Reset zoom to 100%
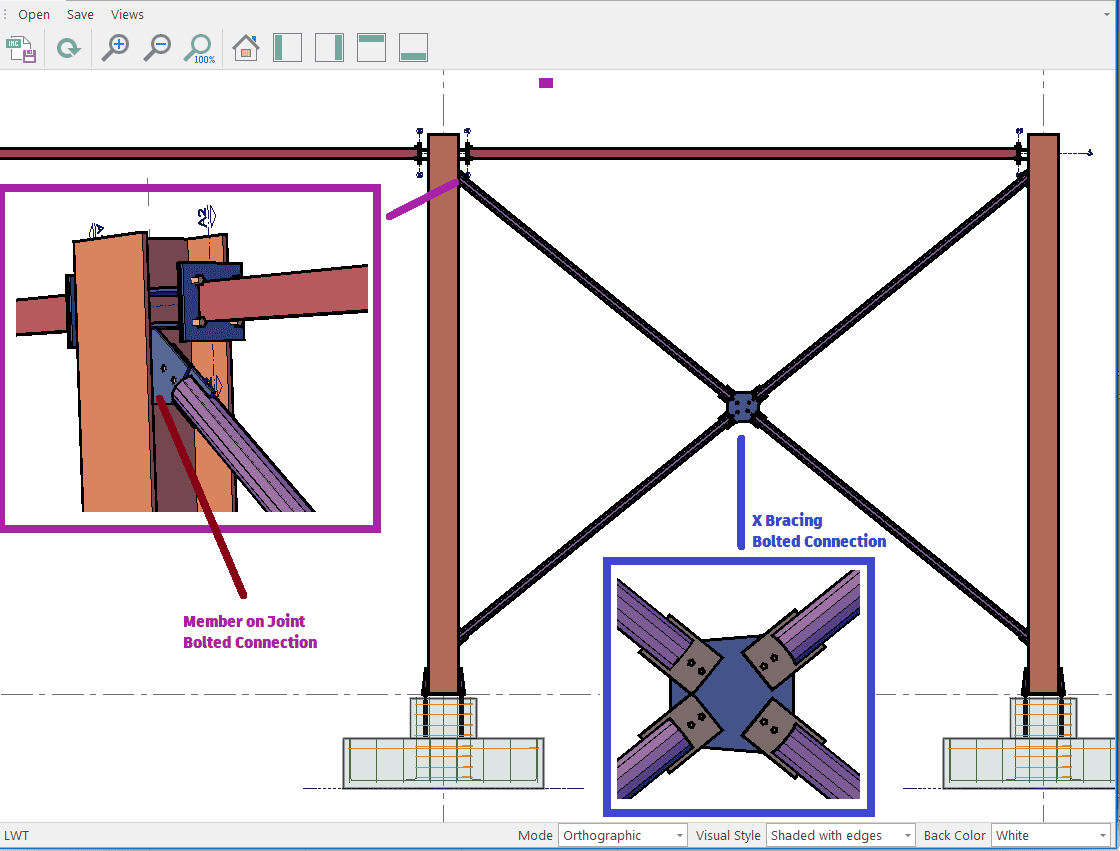This screenshot has width=1120, height=851. (200, 48)
